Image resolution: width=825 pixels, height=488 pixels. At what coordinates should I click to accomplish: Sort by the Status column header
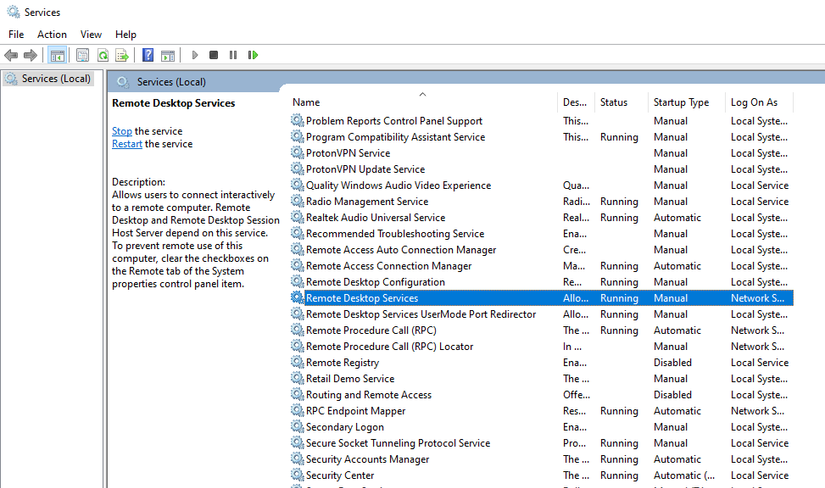click(621, 102)
